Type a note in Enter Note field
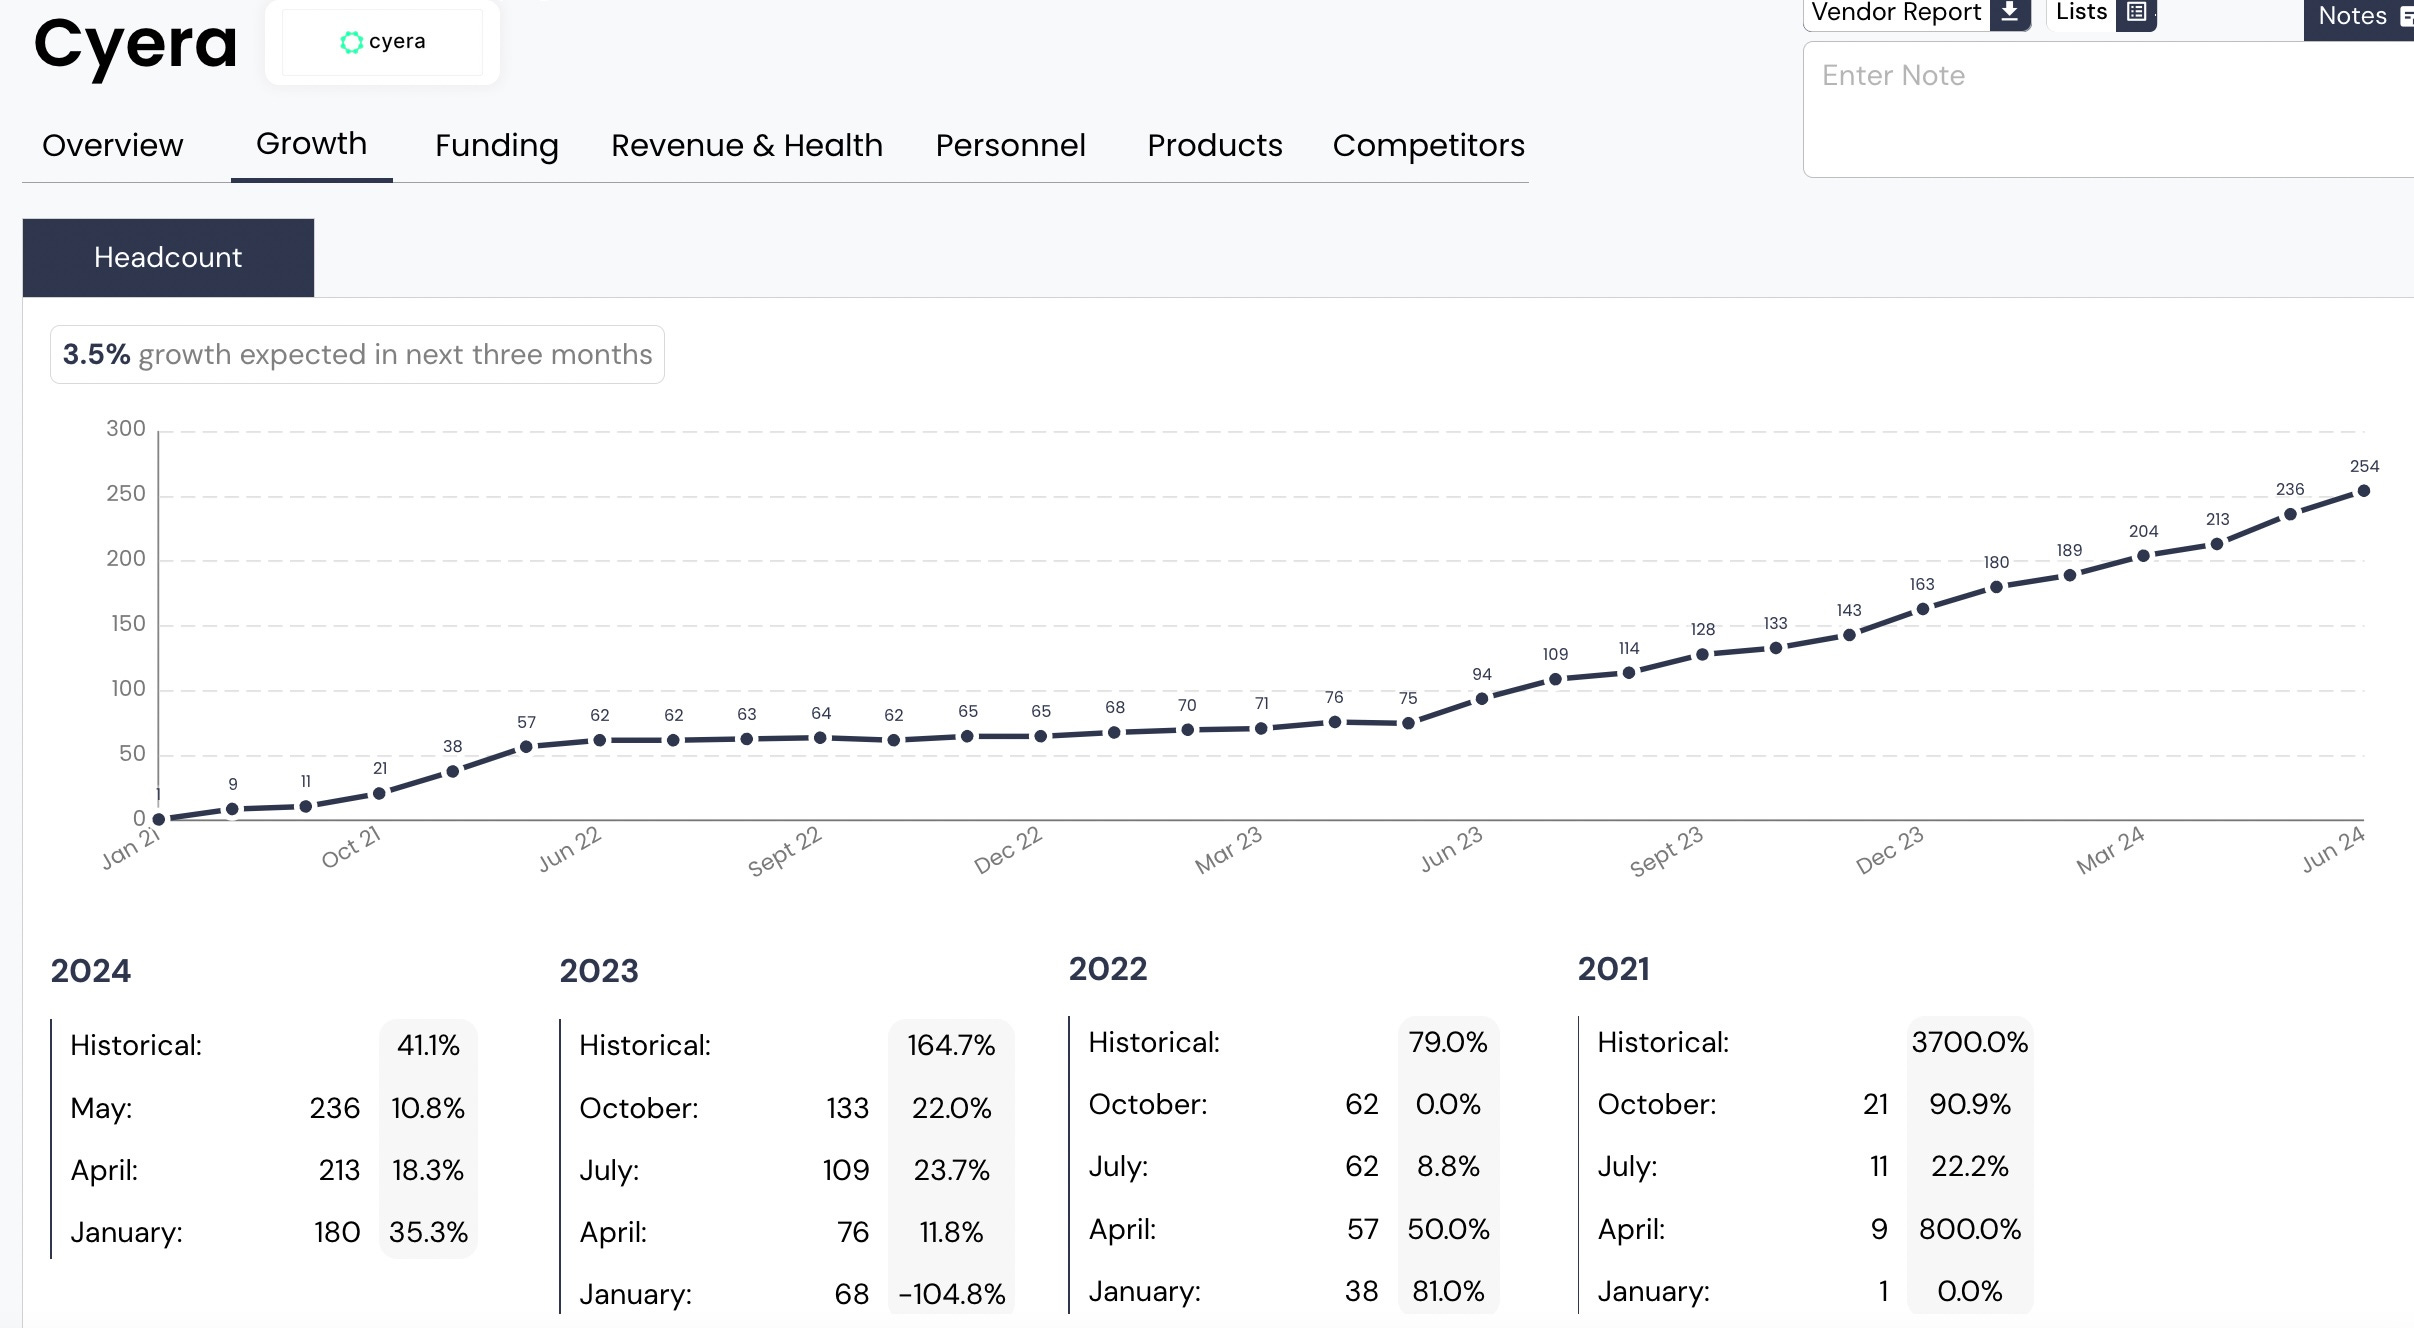 pyautogui.click(x=2108, y=109)
